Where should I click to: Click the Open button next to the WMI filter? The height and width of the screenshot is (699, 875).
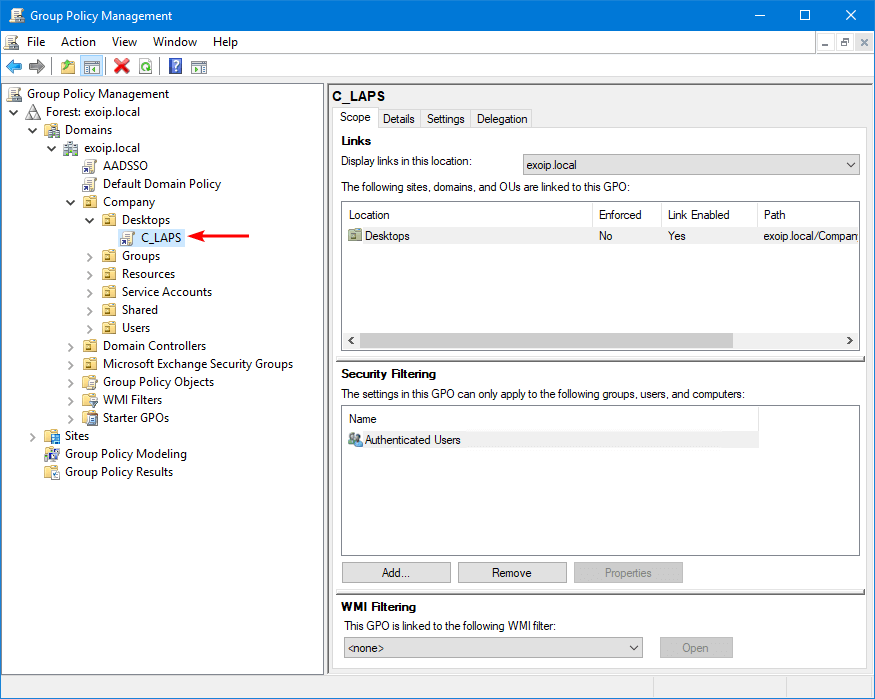[696, 648]
